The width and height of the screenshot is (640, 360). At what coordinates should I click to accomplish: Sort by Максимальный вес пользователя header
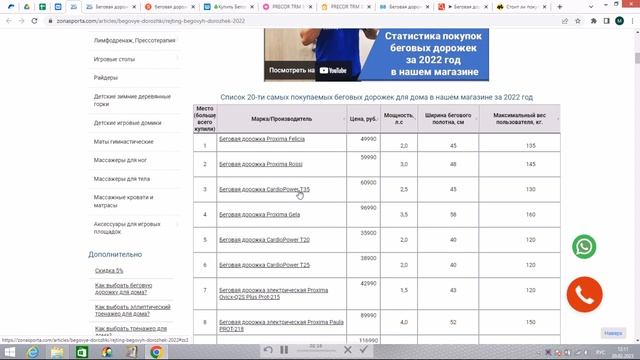click(519, 119)
